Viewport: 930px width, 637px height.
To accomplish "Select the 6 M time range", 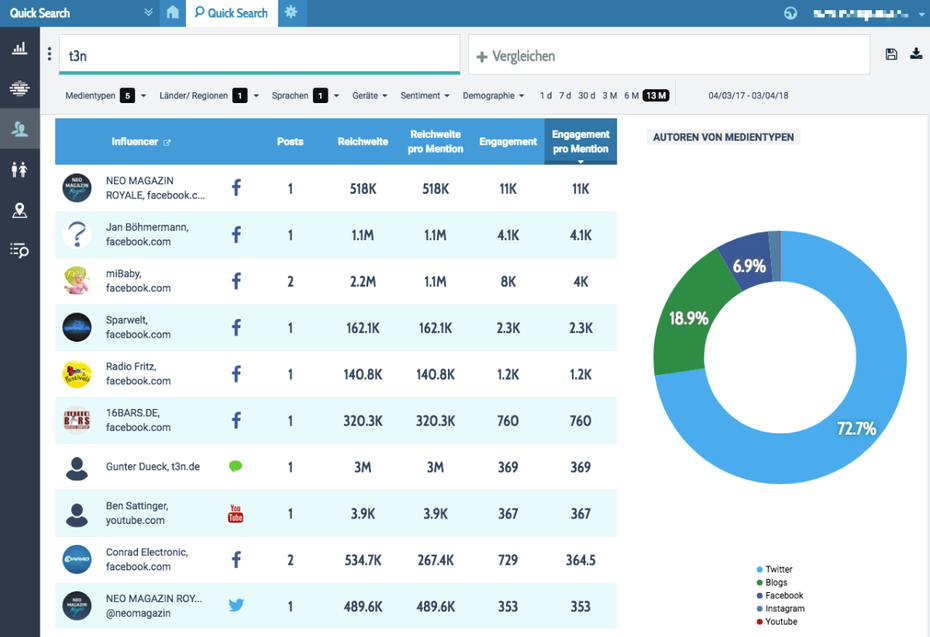I will click(x=631, y=95).
